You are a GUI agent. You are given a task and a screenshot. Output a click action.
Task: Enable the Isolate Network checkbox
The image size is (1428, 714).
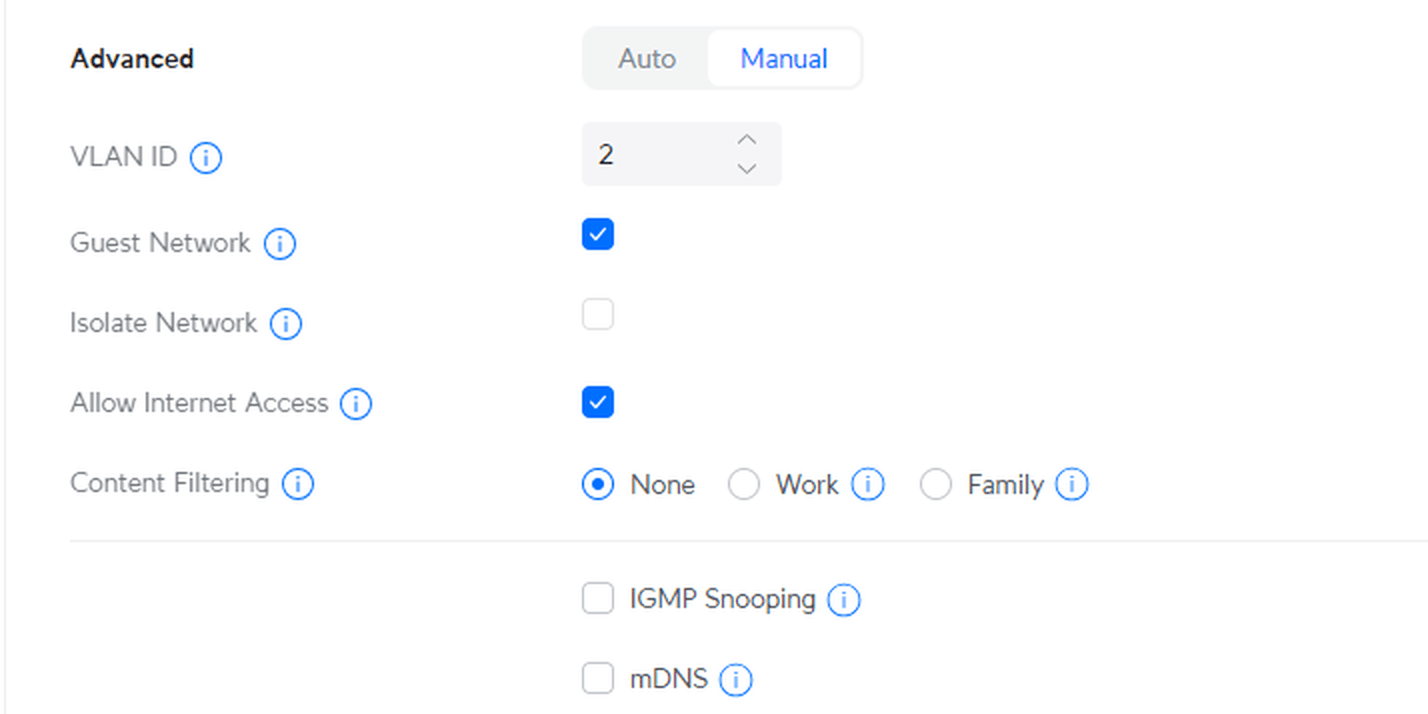tap(598, 314)
